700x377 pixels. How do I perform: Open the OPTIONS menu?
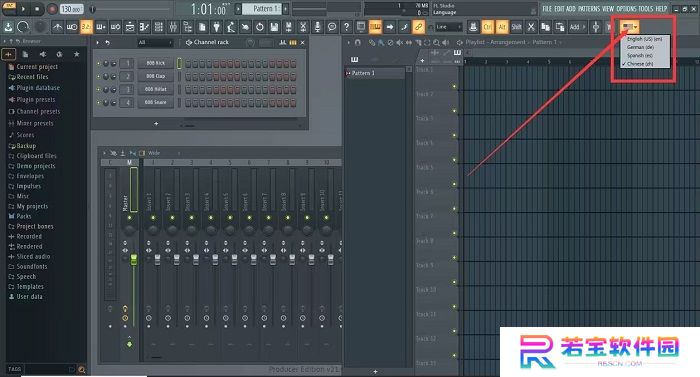tap(626, 8)
